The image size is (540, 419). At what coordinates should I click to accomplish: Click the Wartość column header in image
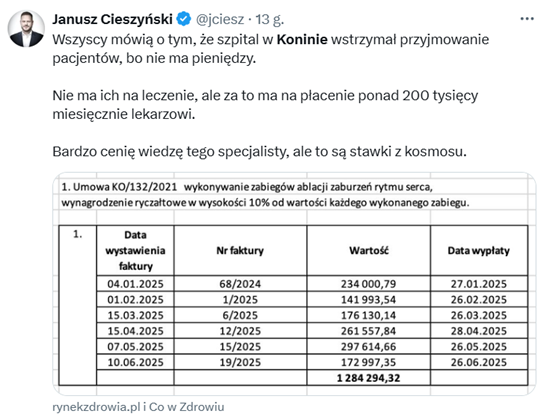coord(368,250)
